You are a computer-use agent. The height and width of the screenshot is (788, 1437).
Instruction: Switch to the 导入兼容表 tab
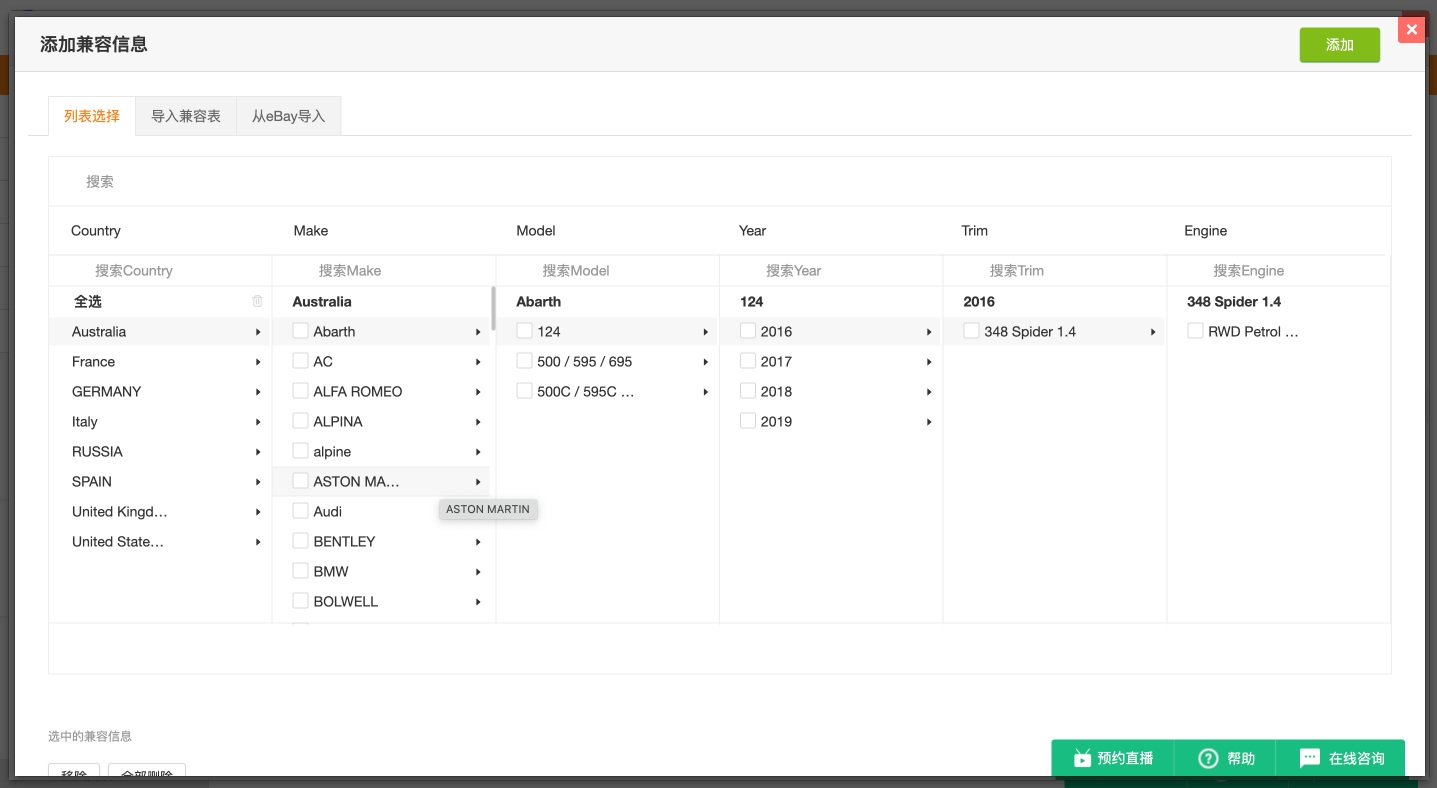coord(186,116)
